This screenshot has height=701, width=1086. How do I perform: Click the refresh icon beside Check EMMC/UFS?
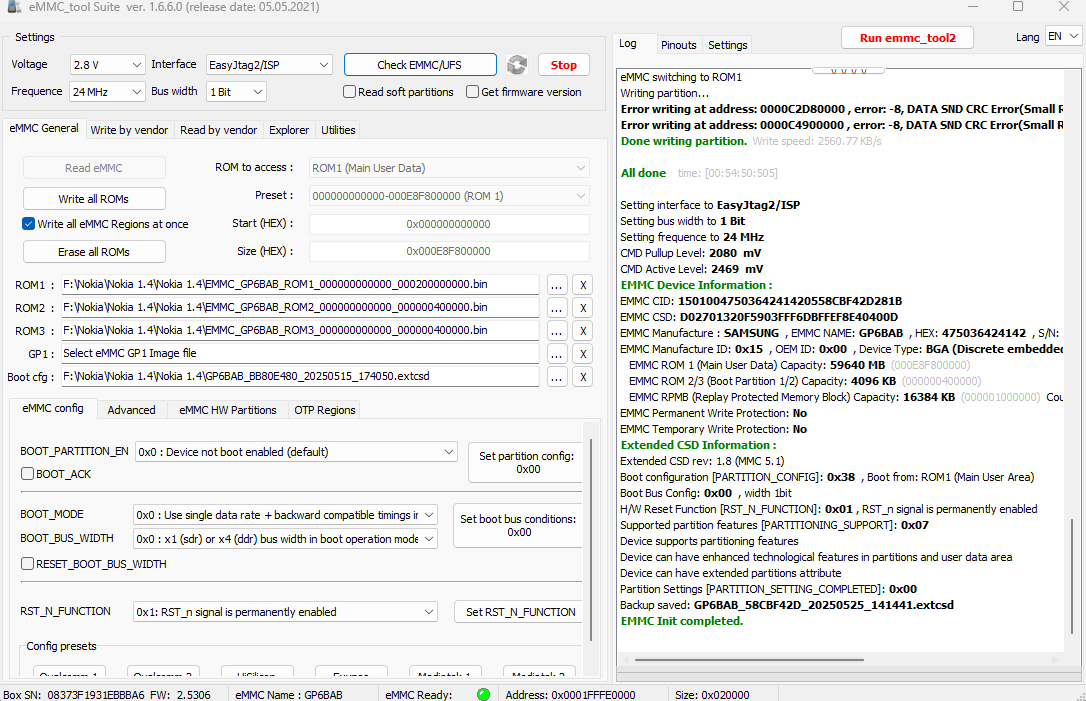[517, 64]
